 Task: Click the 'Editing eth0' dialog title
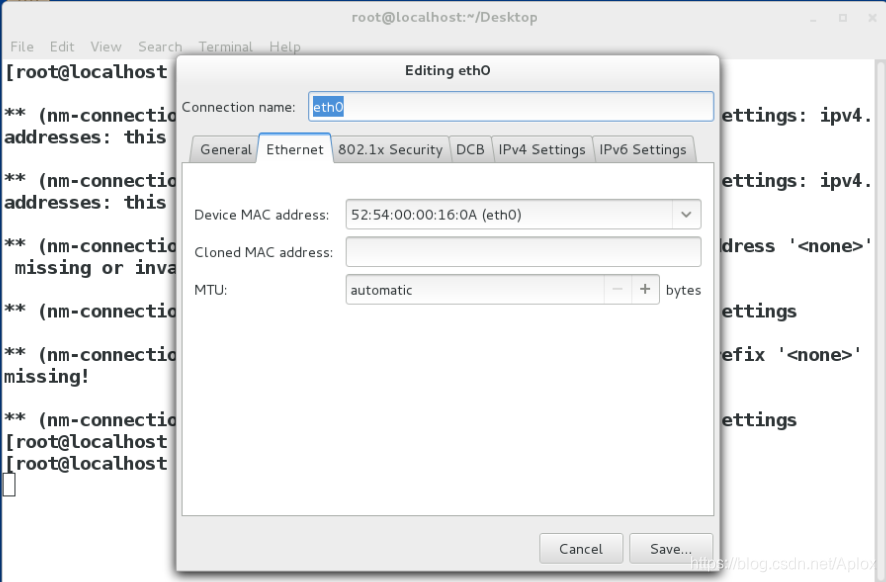[x=448, y=71]
